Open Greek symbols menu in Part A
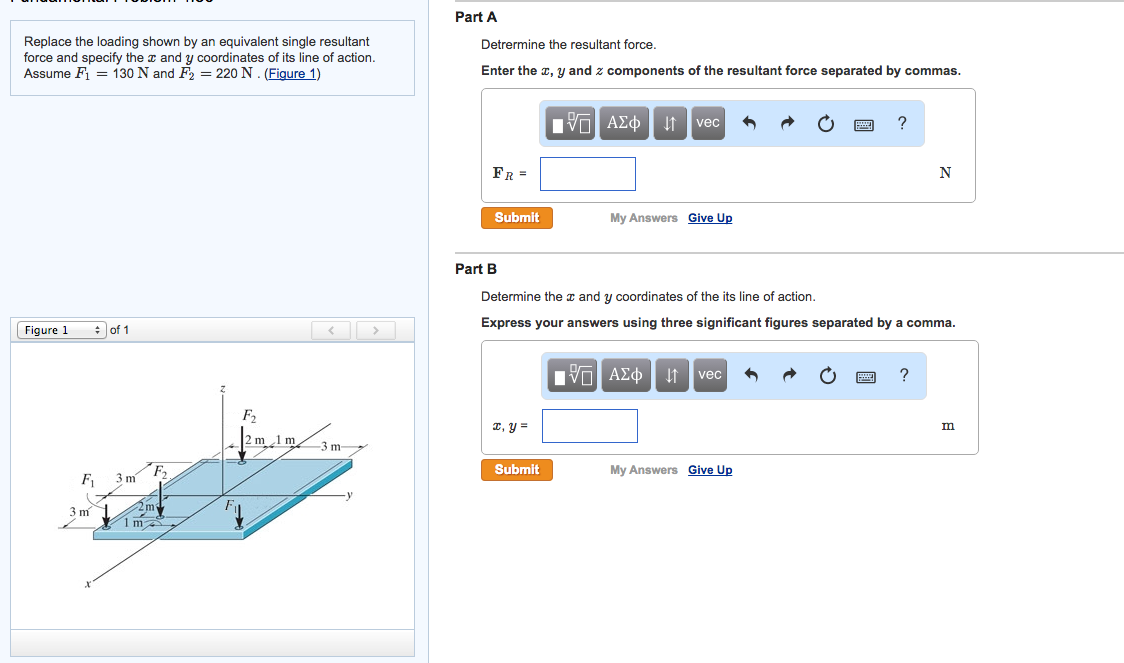Screen dimensions: 1124x663 624,123
